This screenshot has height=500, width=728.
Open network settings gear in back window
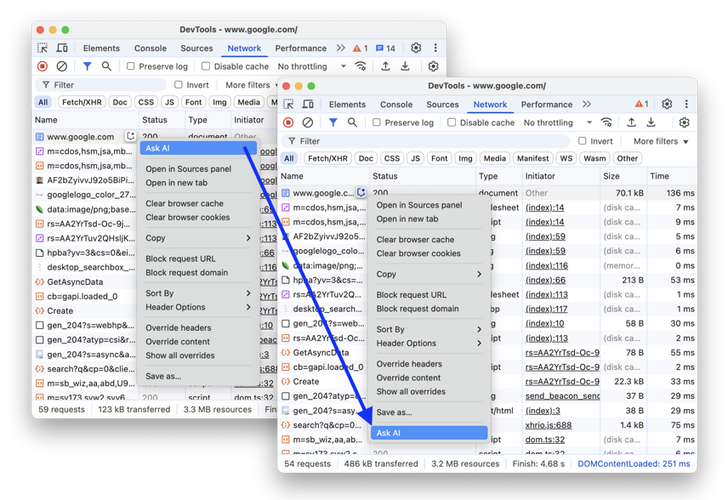[433, 66]
